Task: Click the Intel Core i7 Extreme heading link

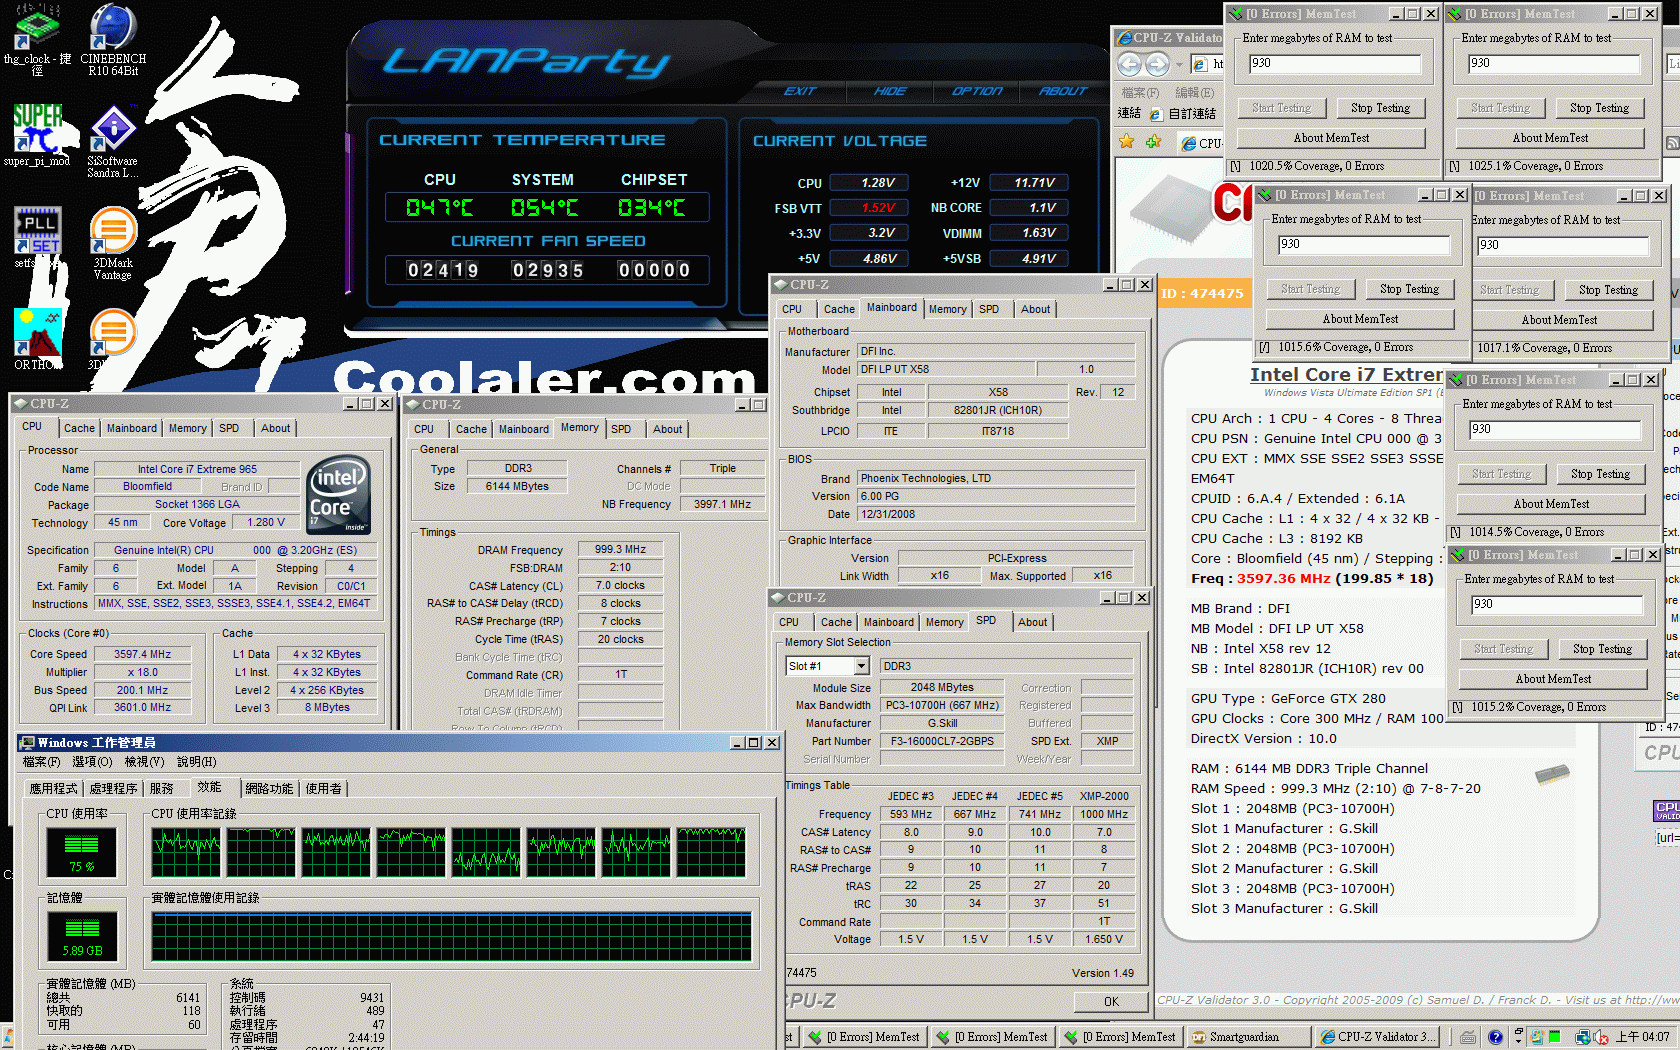Action: point(1346,375)
